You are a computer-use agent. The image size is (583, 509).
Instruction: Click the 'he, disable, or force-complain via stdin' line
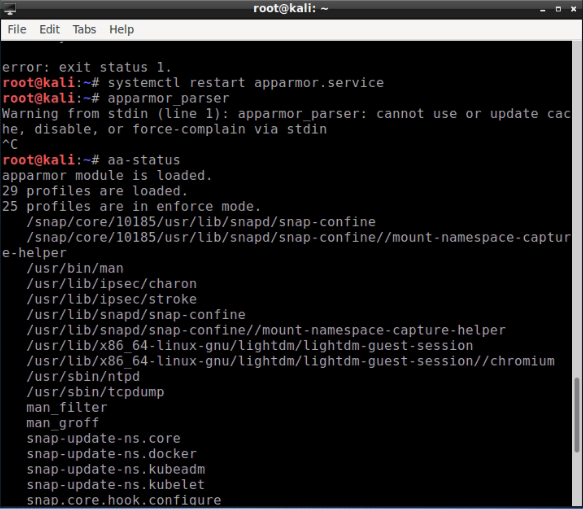tap(164, 129)
